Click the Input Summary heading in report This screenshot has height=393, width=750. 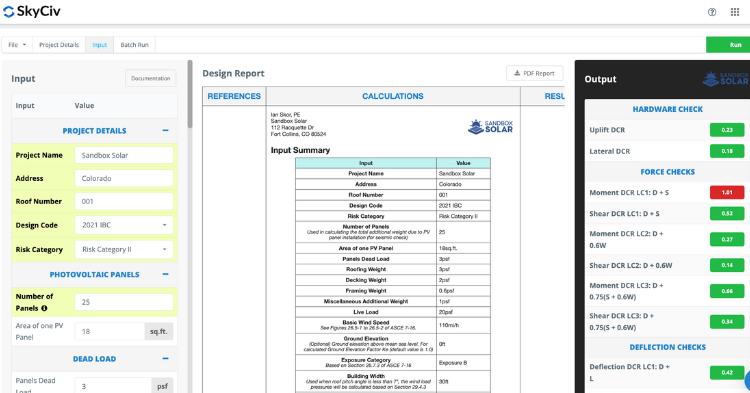pos(300,150)
